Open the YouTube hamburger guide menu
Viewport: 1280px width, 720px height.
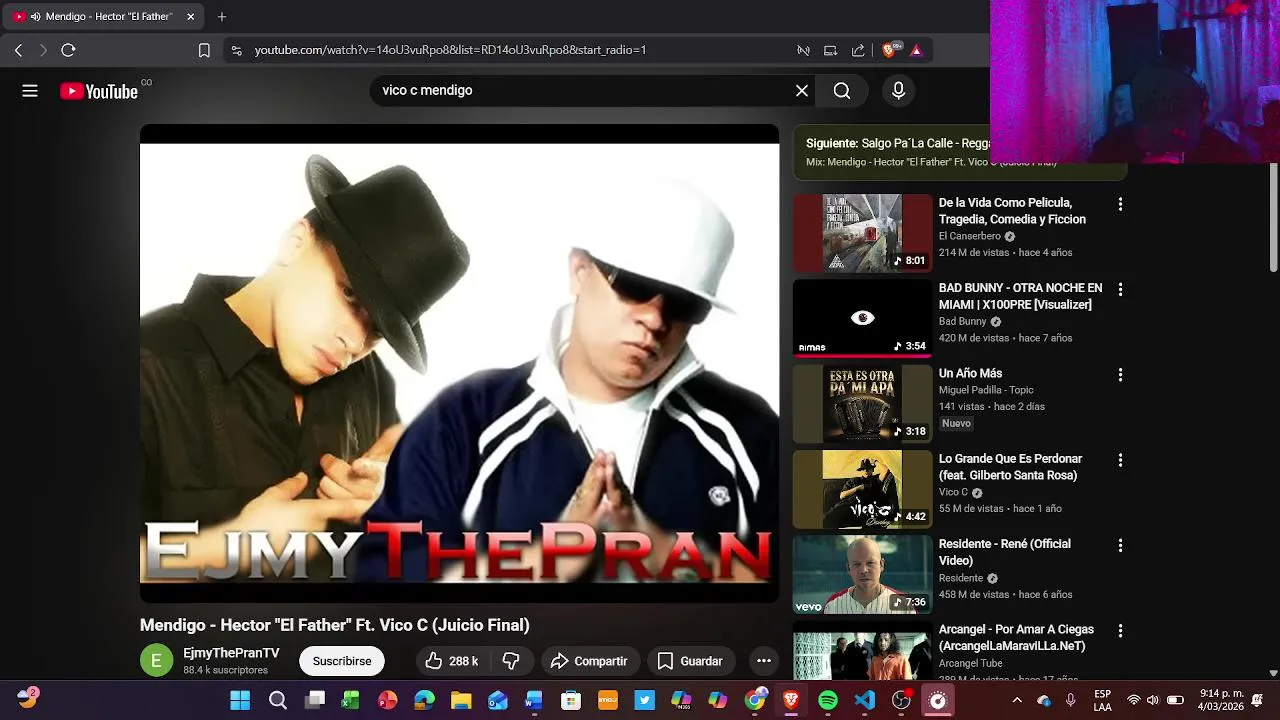[30, 91]
